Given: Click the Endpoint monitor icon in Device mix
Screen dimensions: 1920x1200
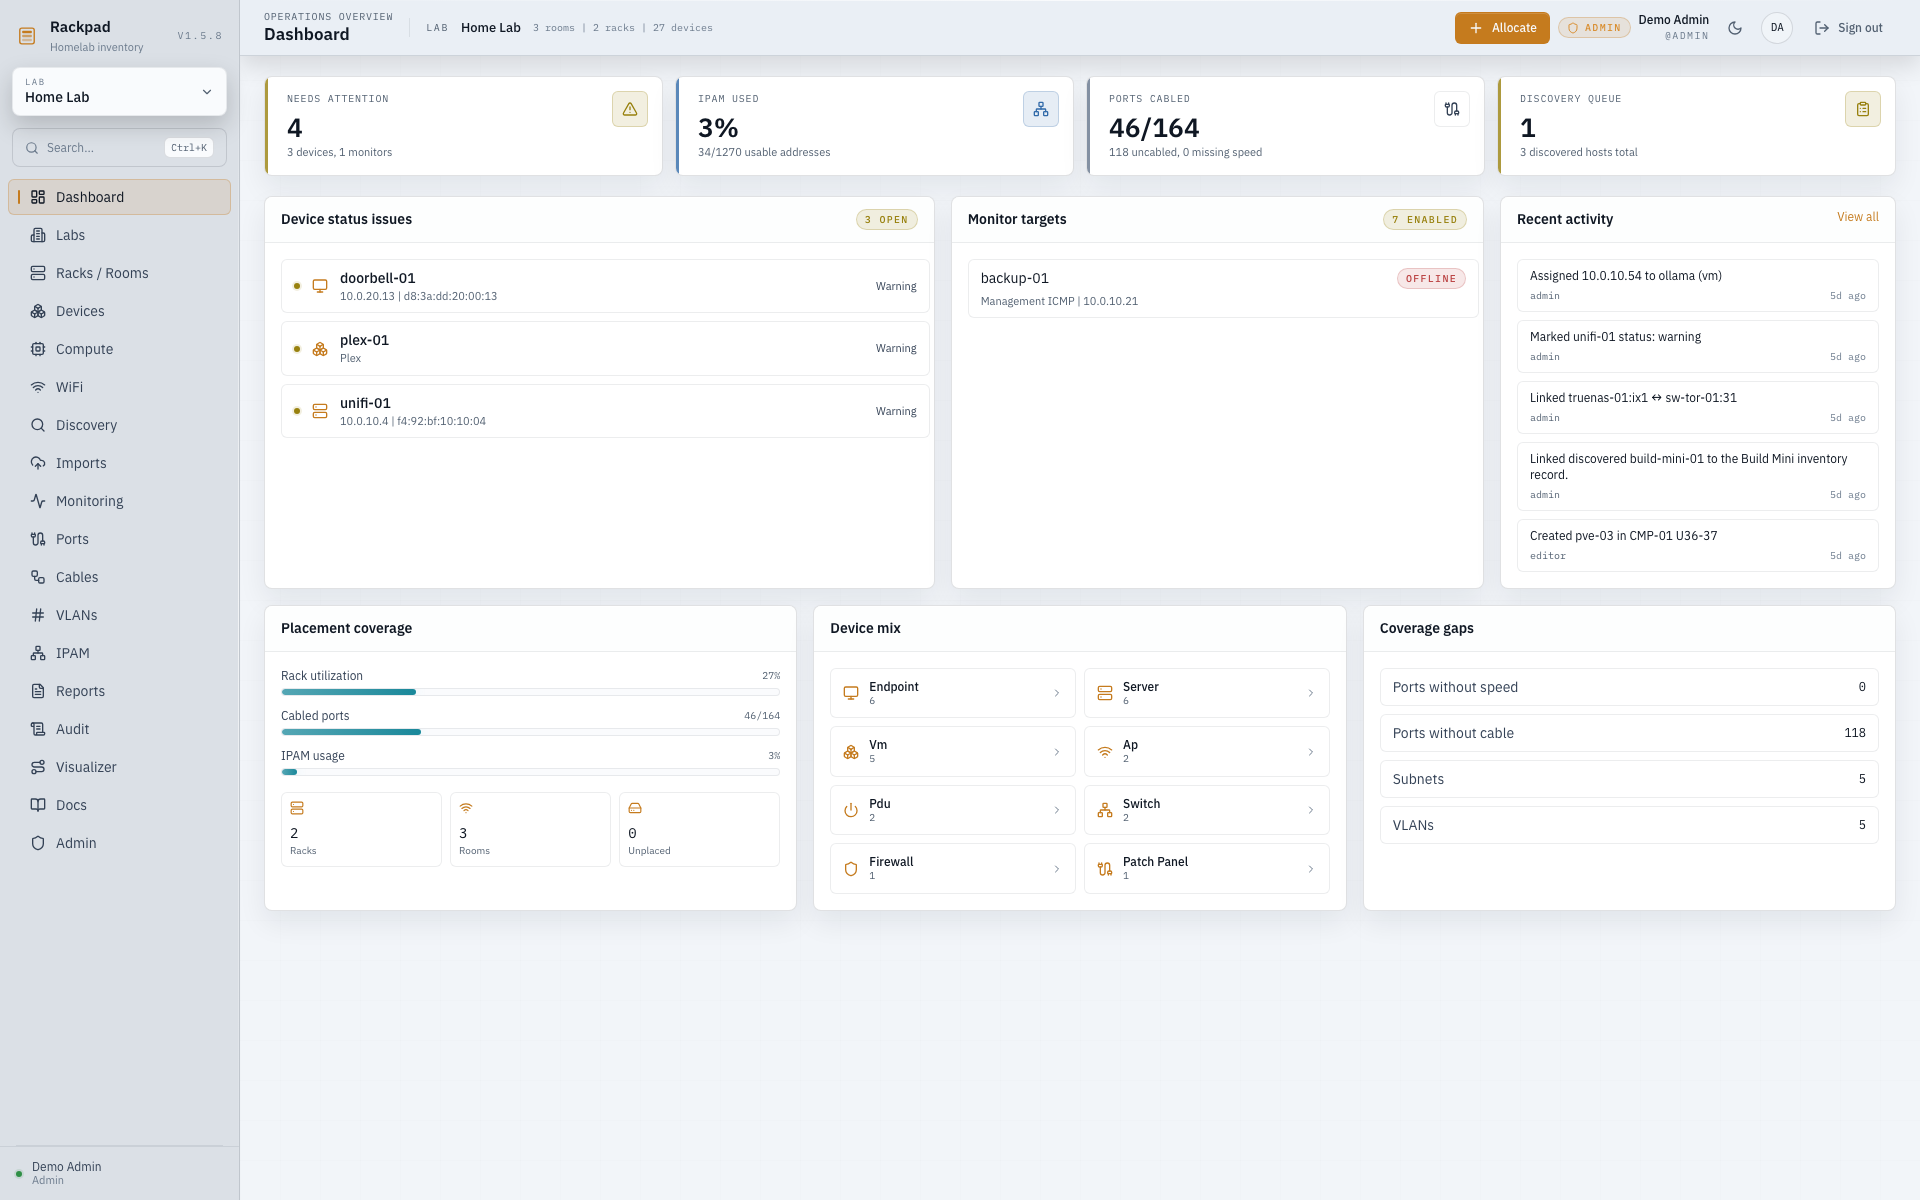Looking at the screenshot, I should (851, 693).
